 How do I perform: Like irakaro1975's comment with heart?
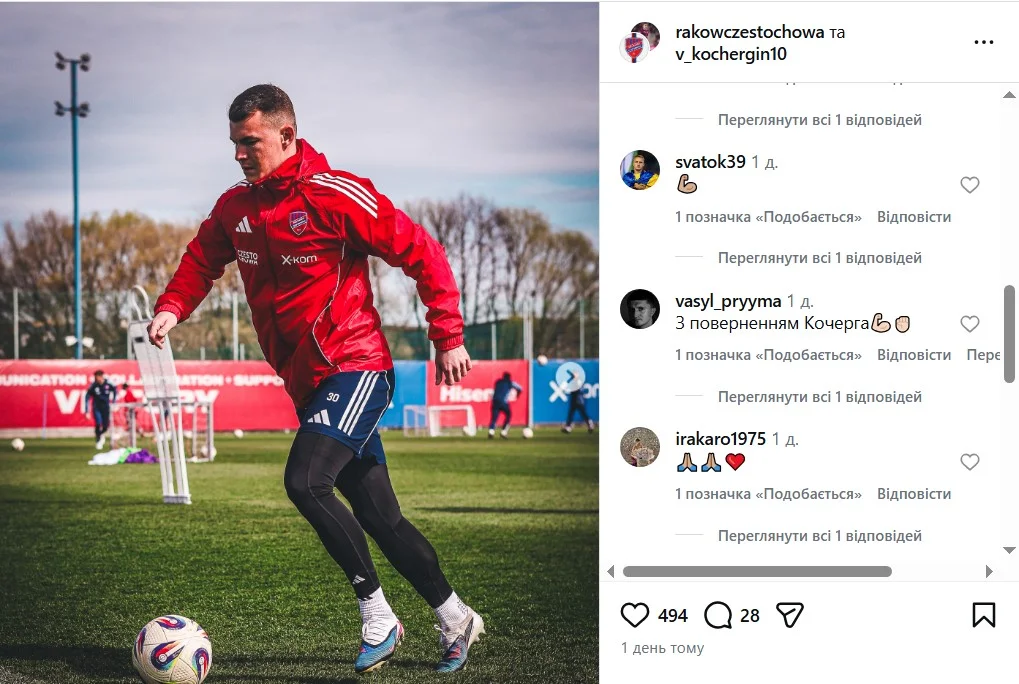[970, 462]
